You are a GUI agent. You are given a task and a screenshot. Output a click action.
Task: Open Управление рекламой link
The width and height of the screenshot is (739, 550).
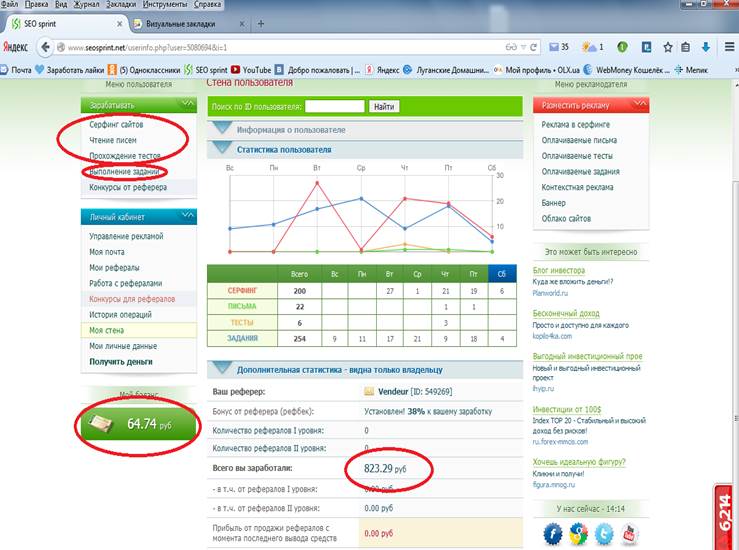click(x=126, y=236)
